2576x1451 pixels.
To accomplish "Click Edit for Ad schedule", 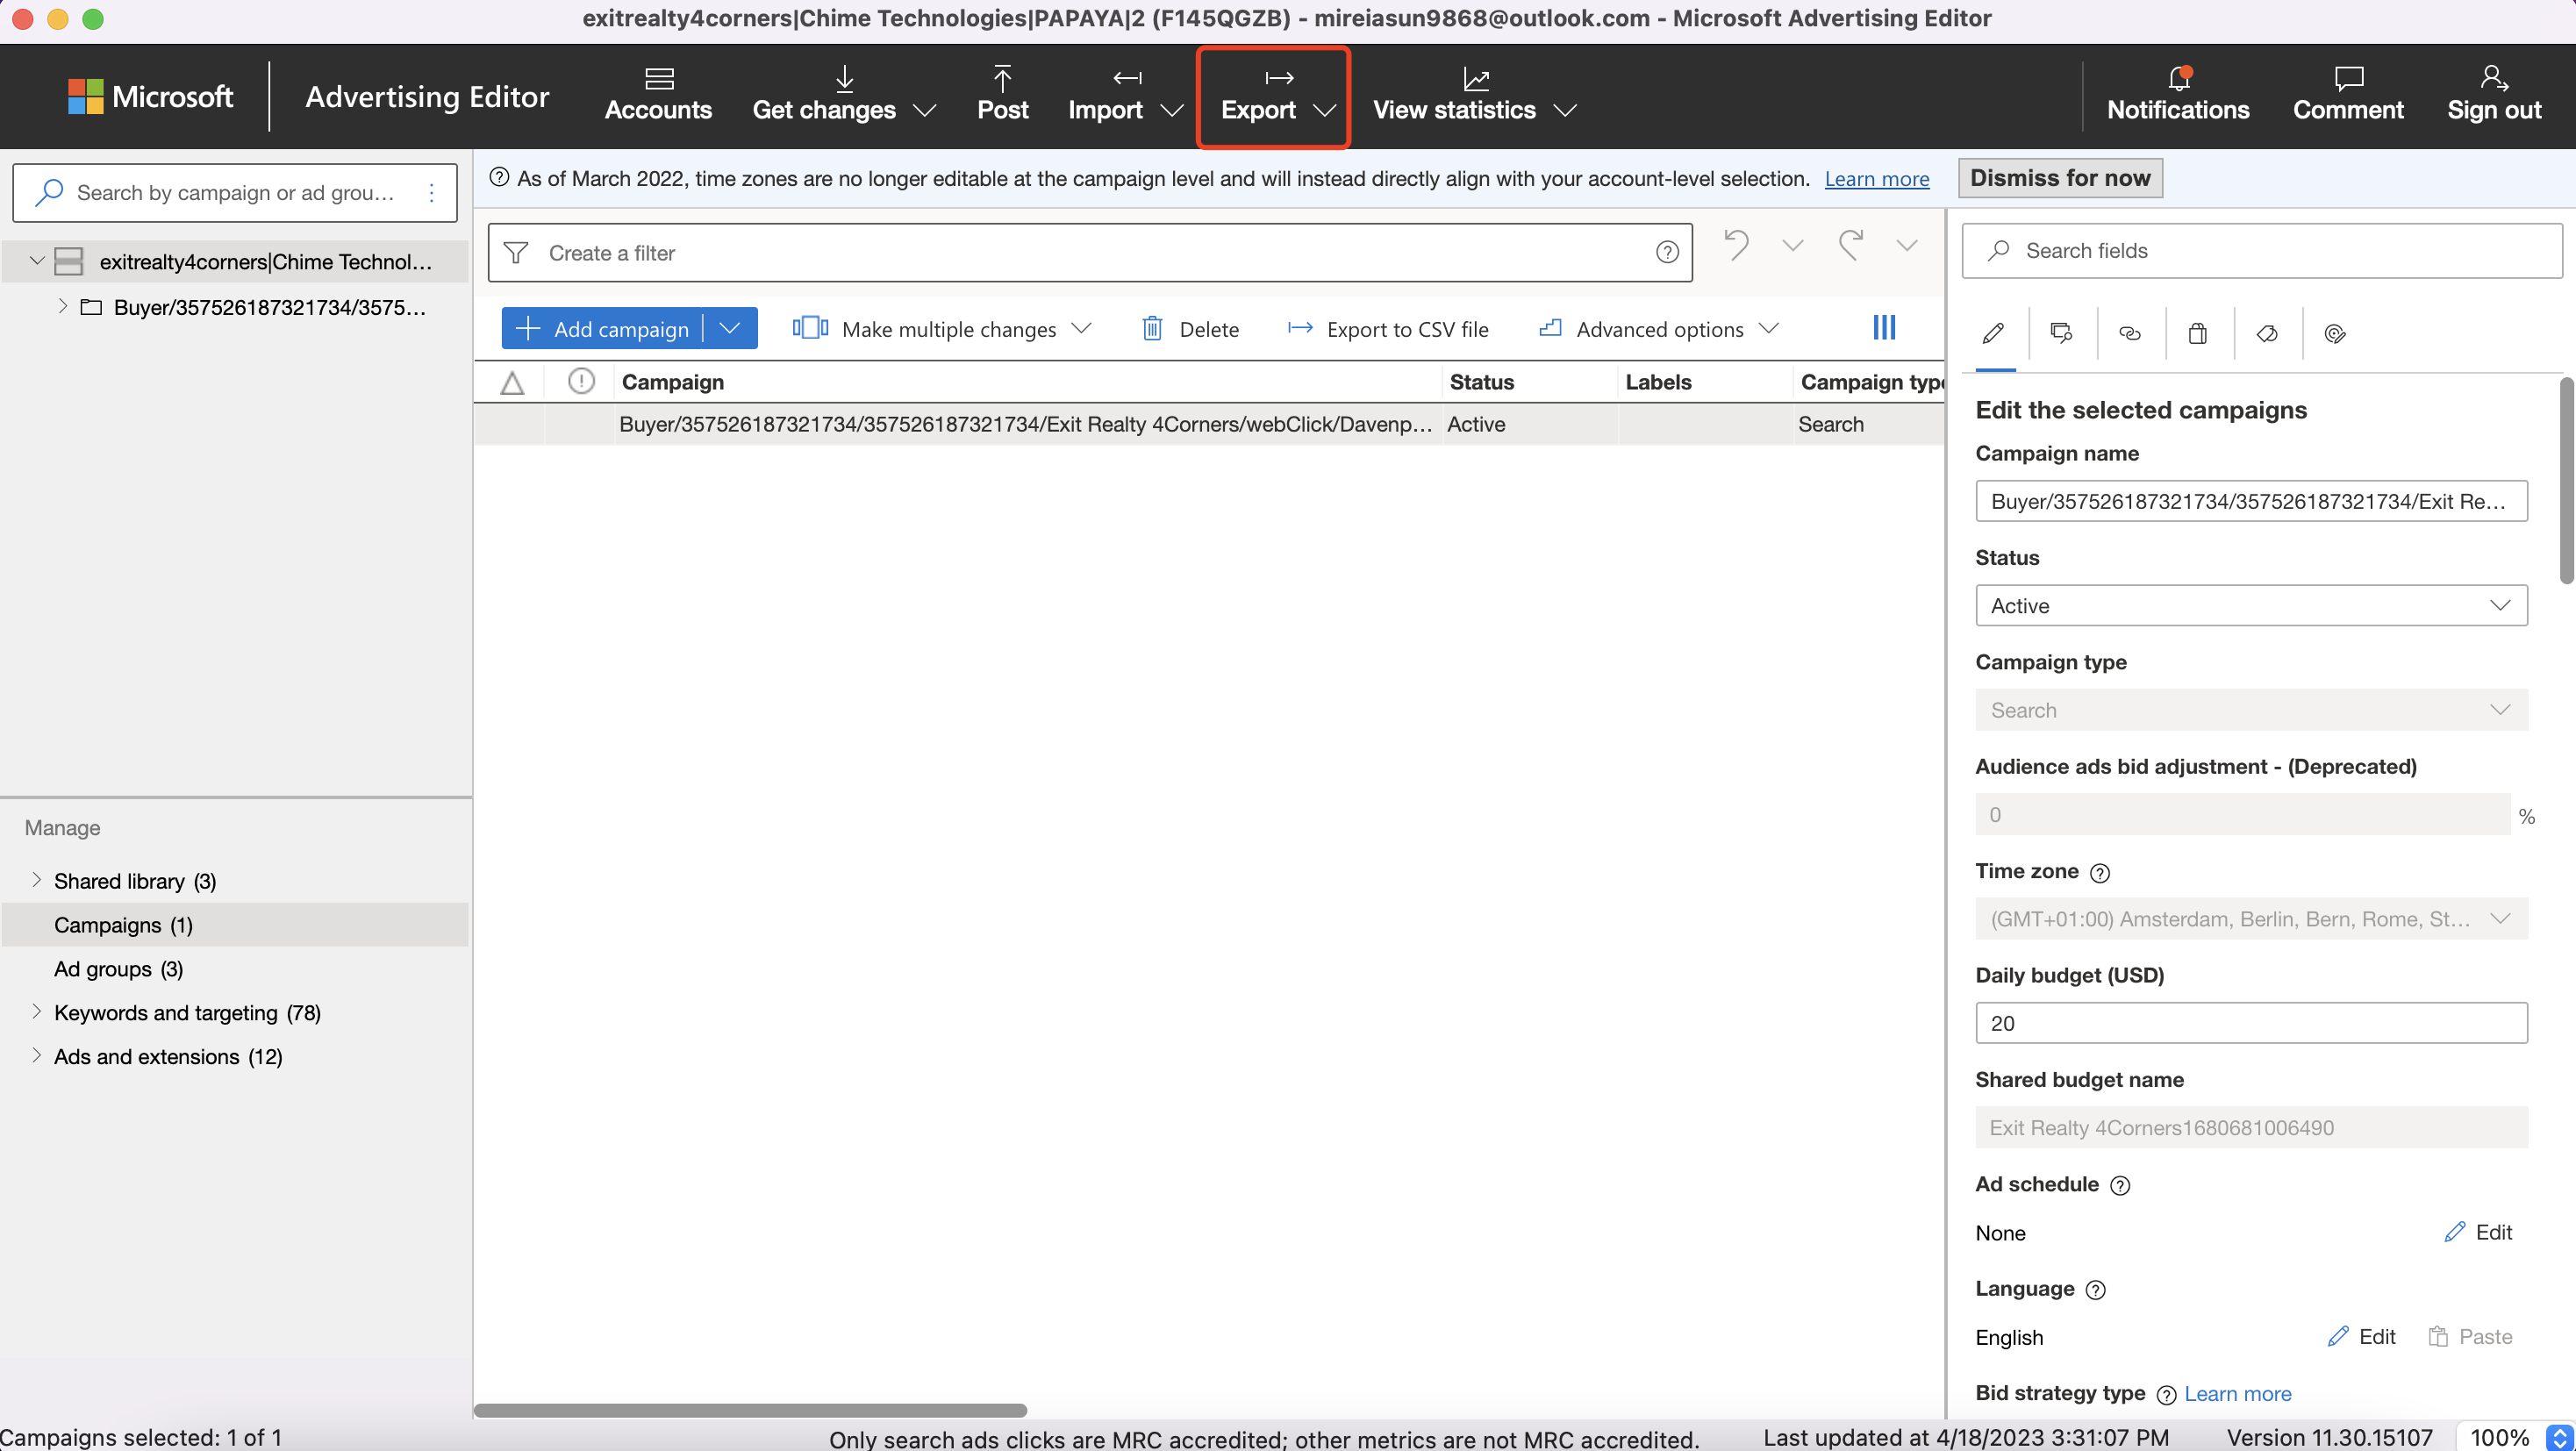I will [x=2478, y=1232].
